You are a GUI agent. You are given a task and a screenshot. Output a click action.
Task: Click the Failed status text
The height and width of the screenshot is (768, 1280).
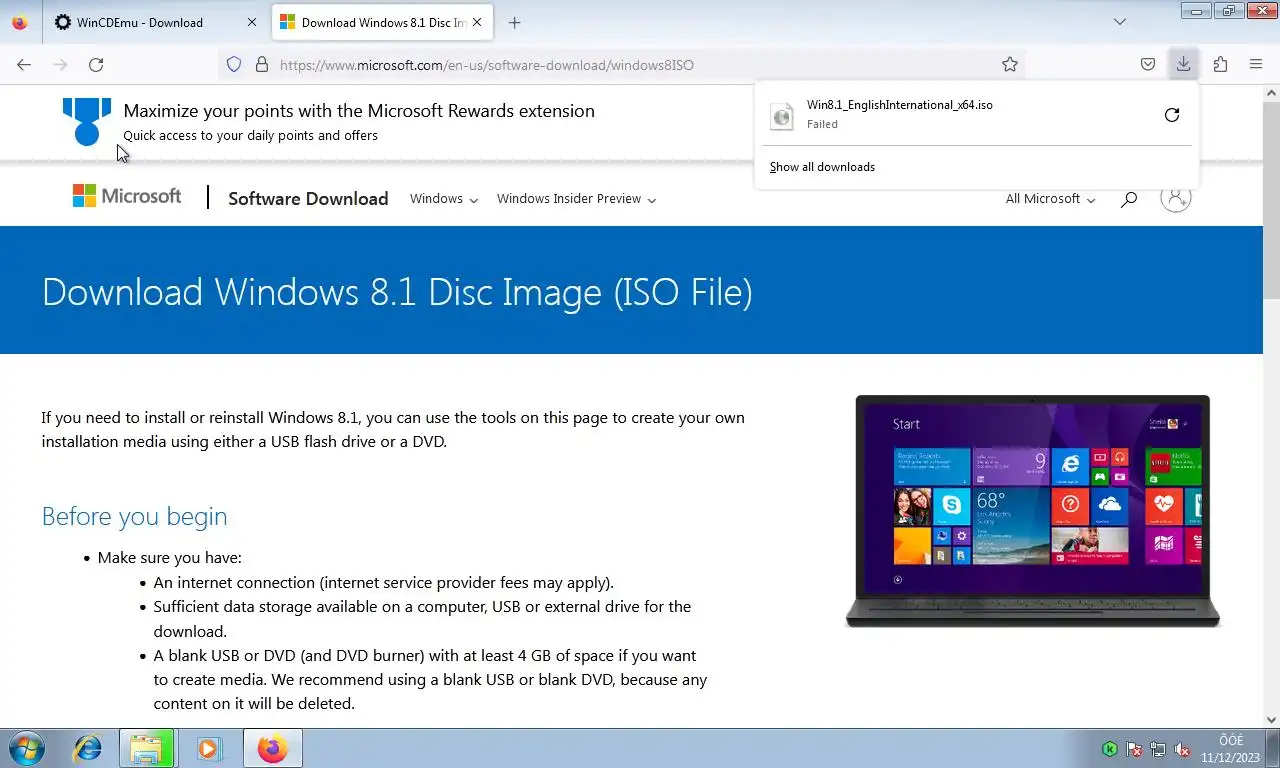[822, 124]
